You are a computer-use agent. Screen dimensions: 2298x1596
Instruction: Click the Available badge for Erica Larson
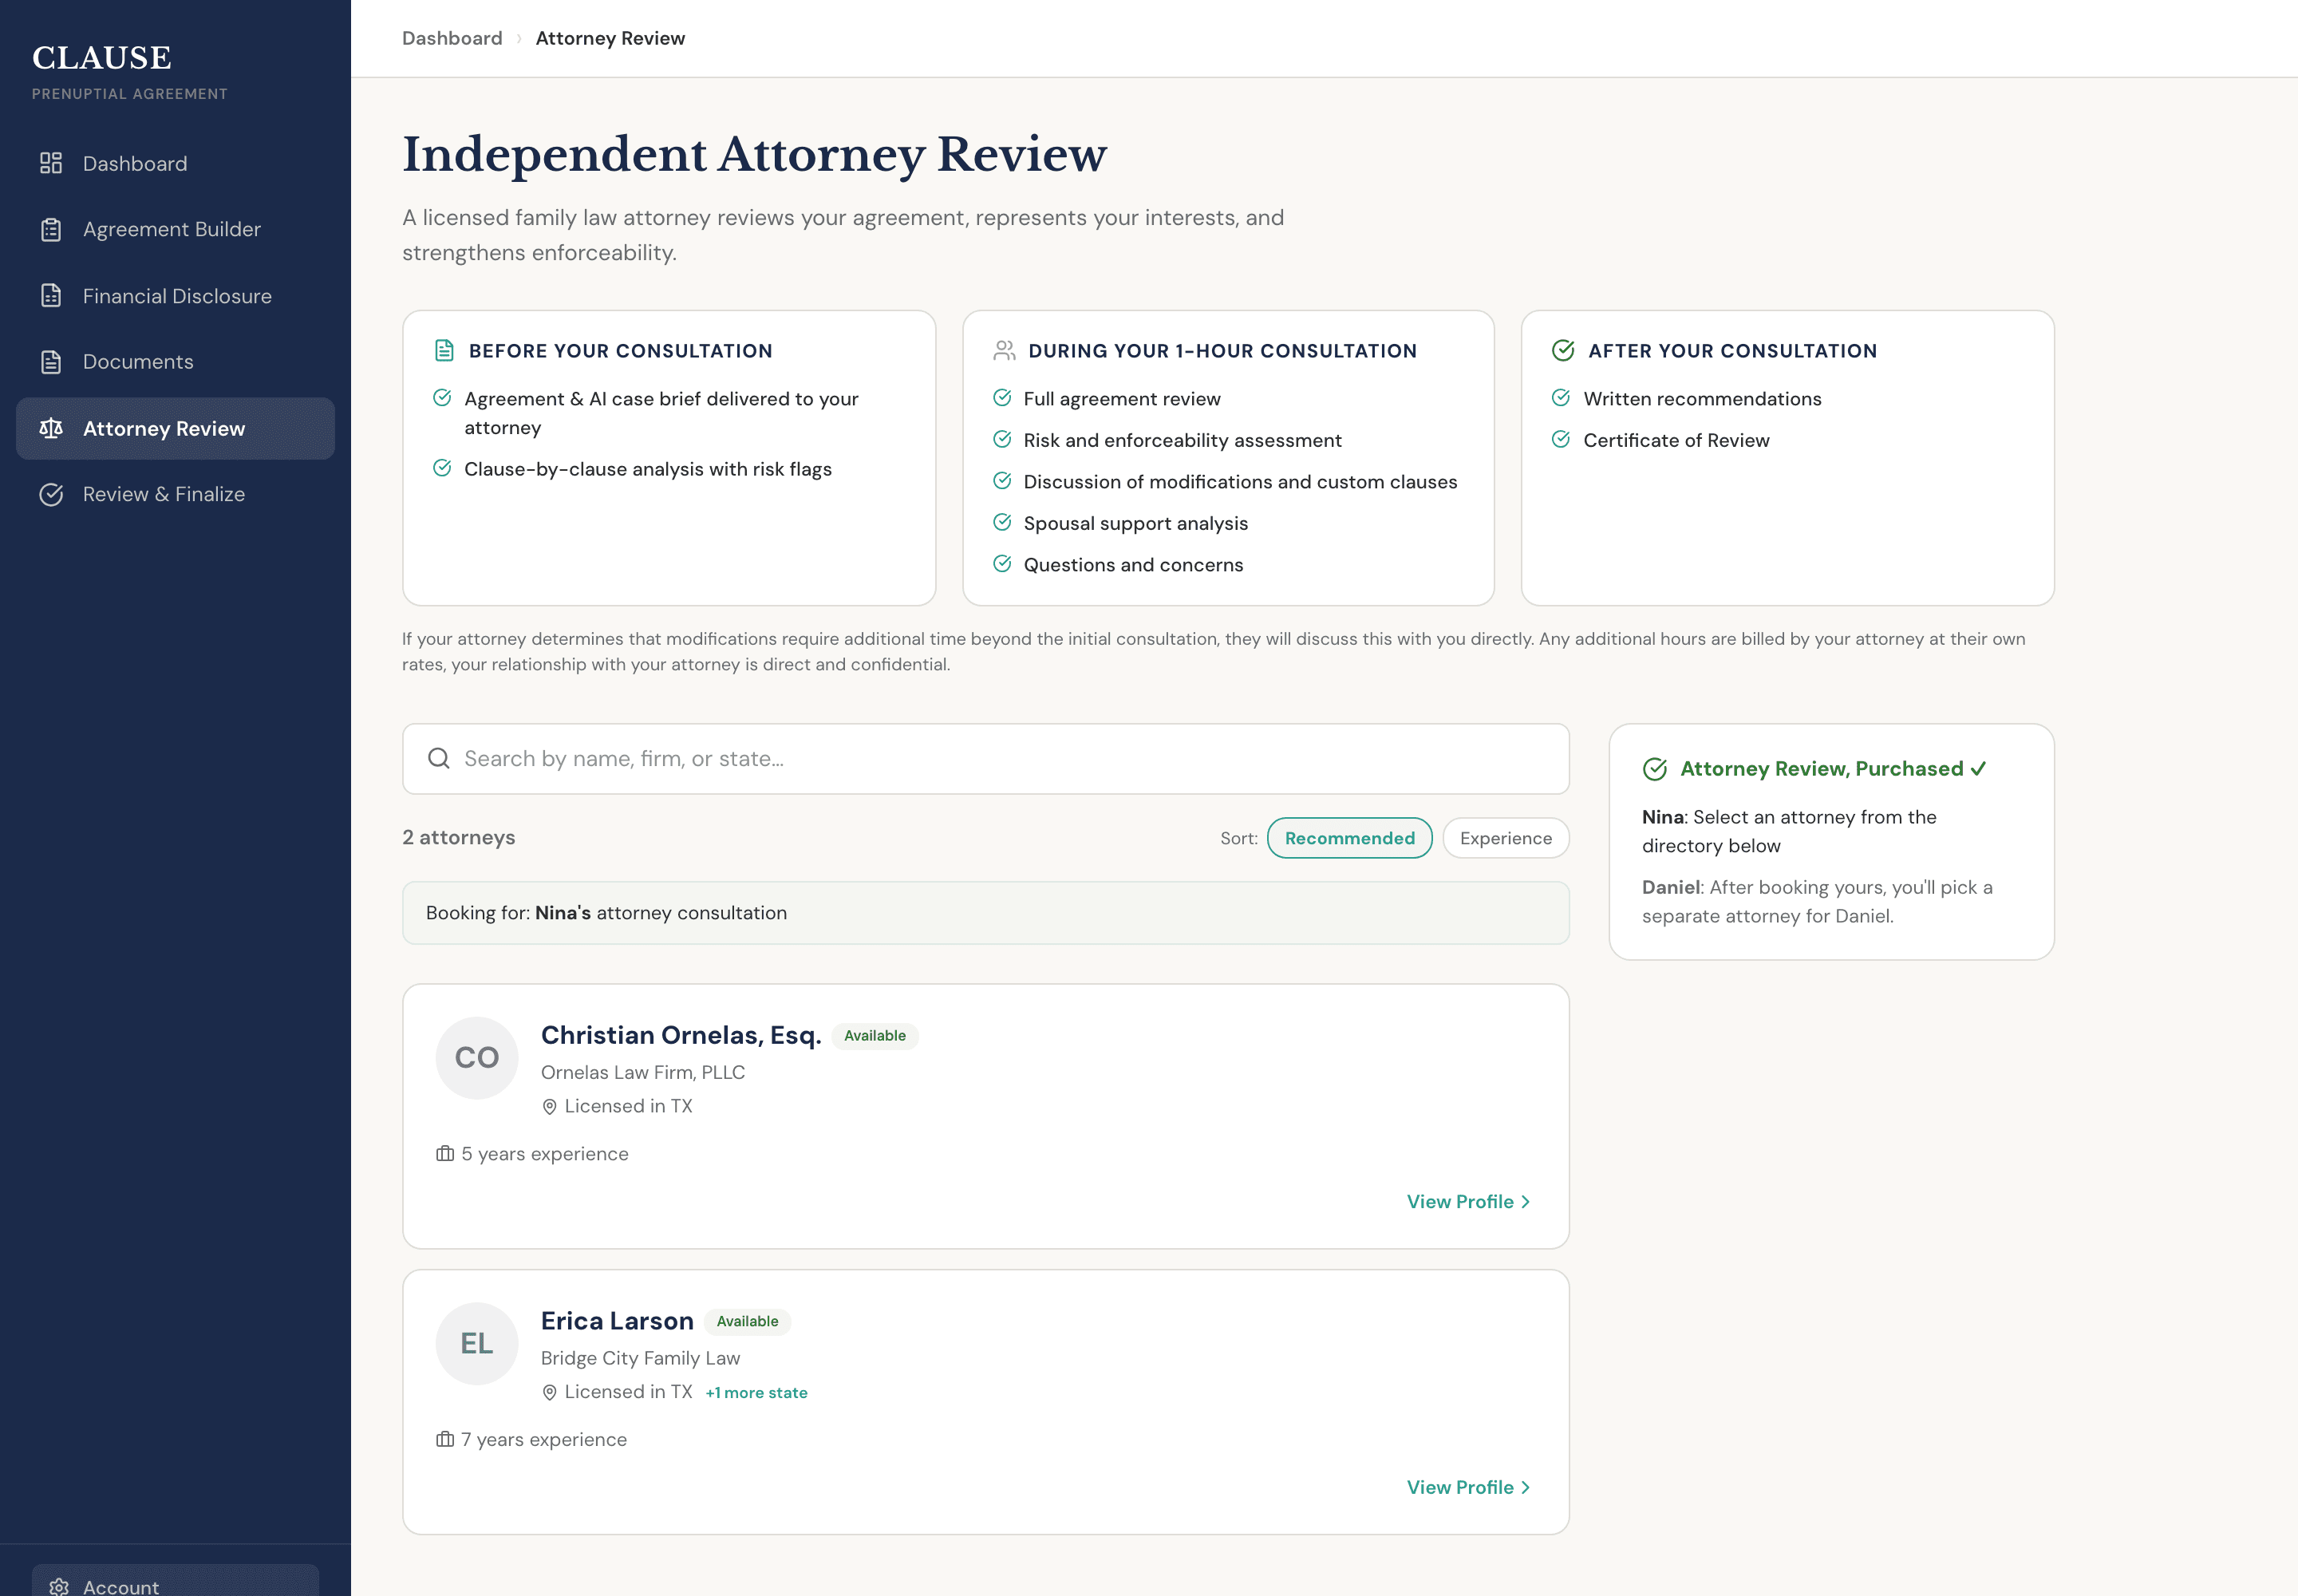click(x=747, y=1321)
